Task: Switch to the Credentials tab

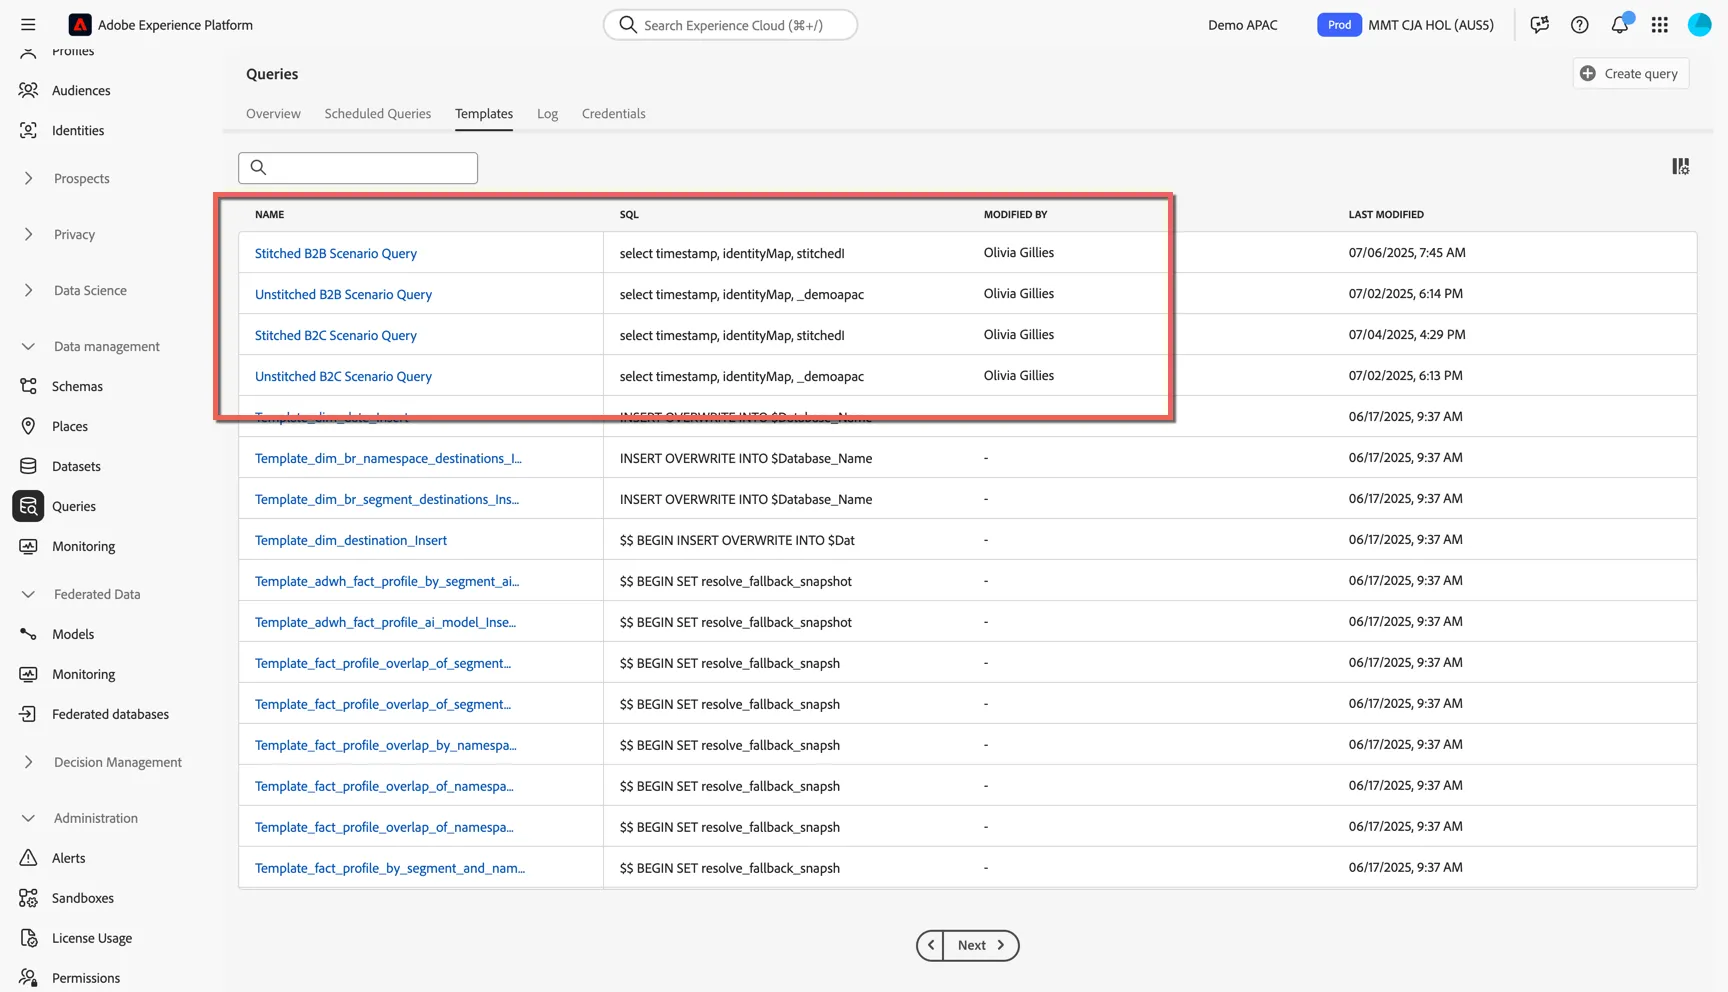Action: tap(613, 114)
